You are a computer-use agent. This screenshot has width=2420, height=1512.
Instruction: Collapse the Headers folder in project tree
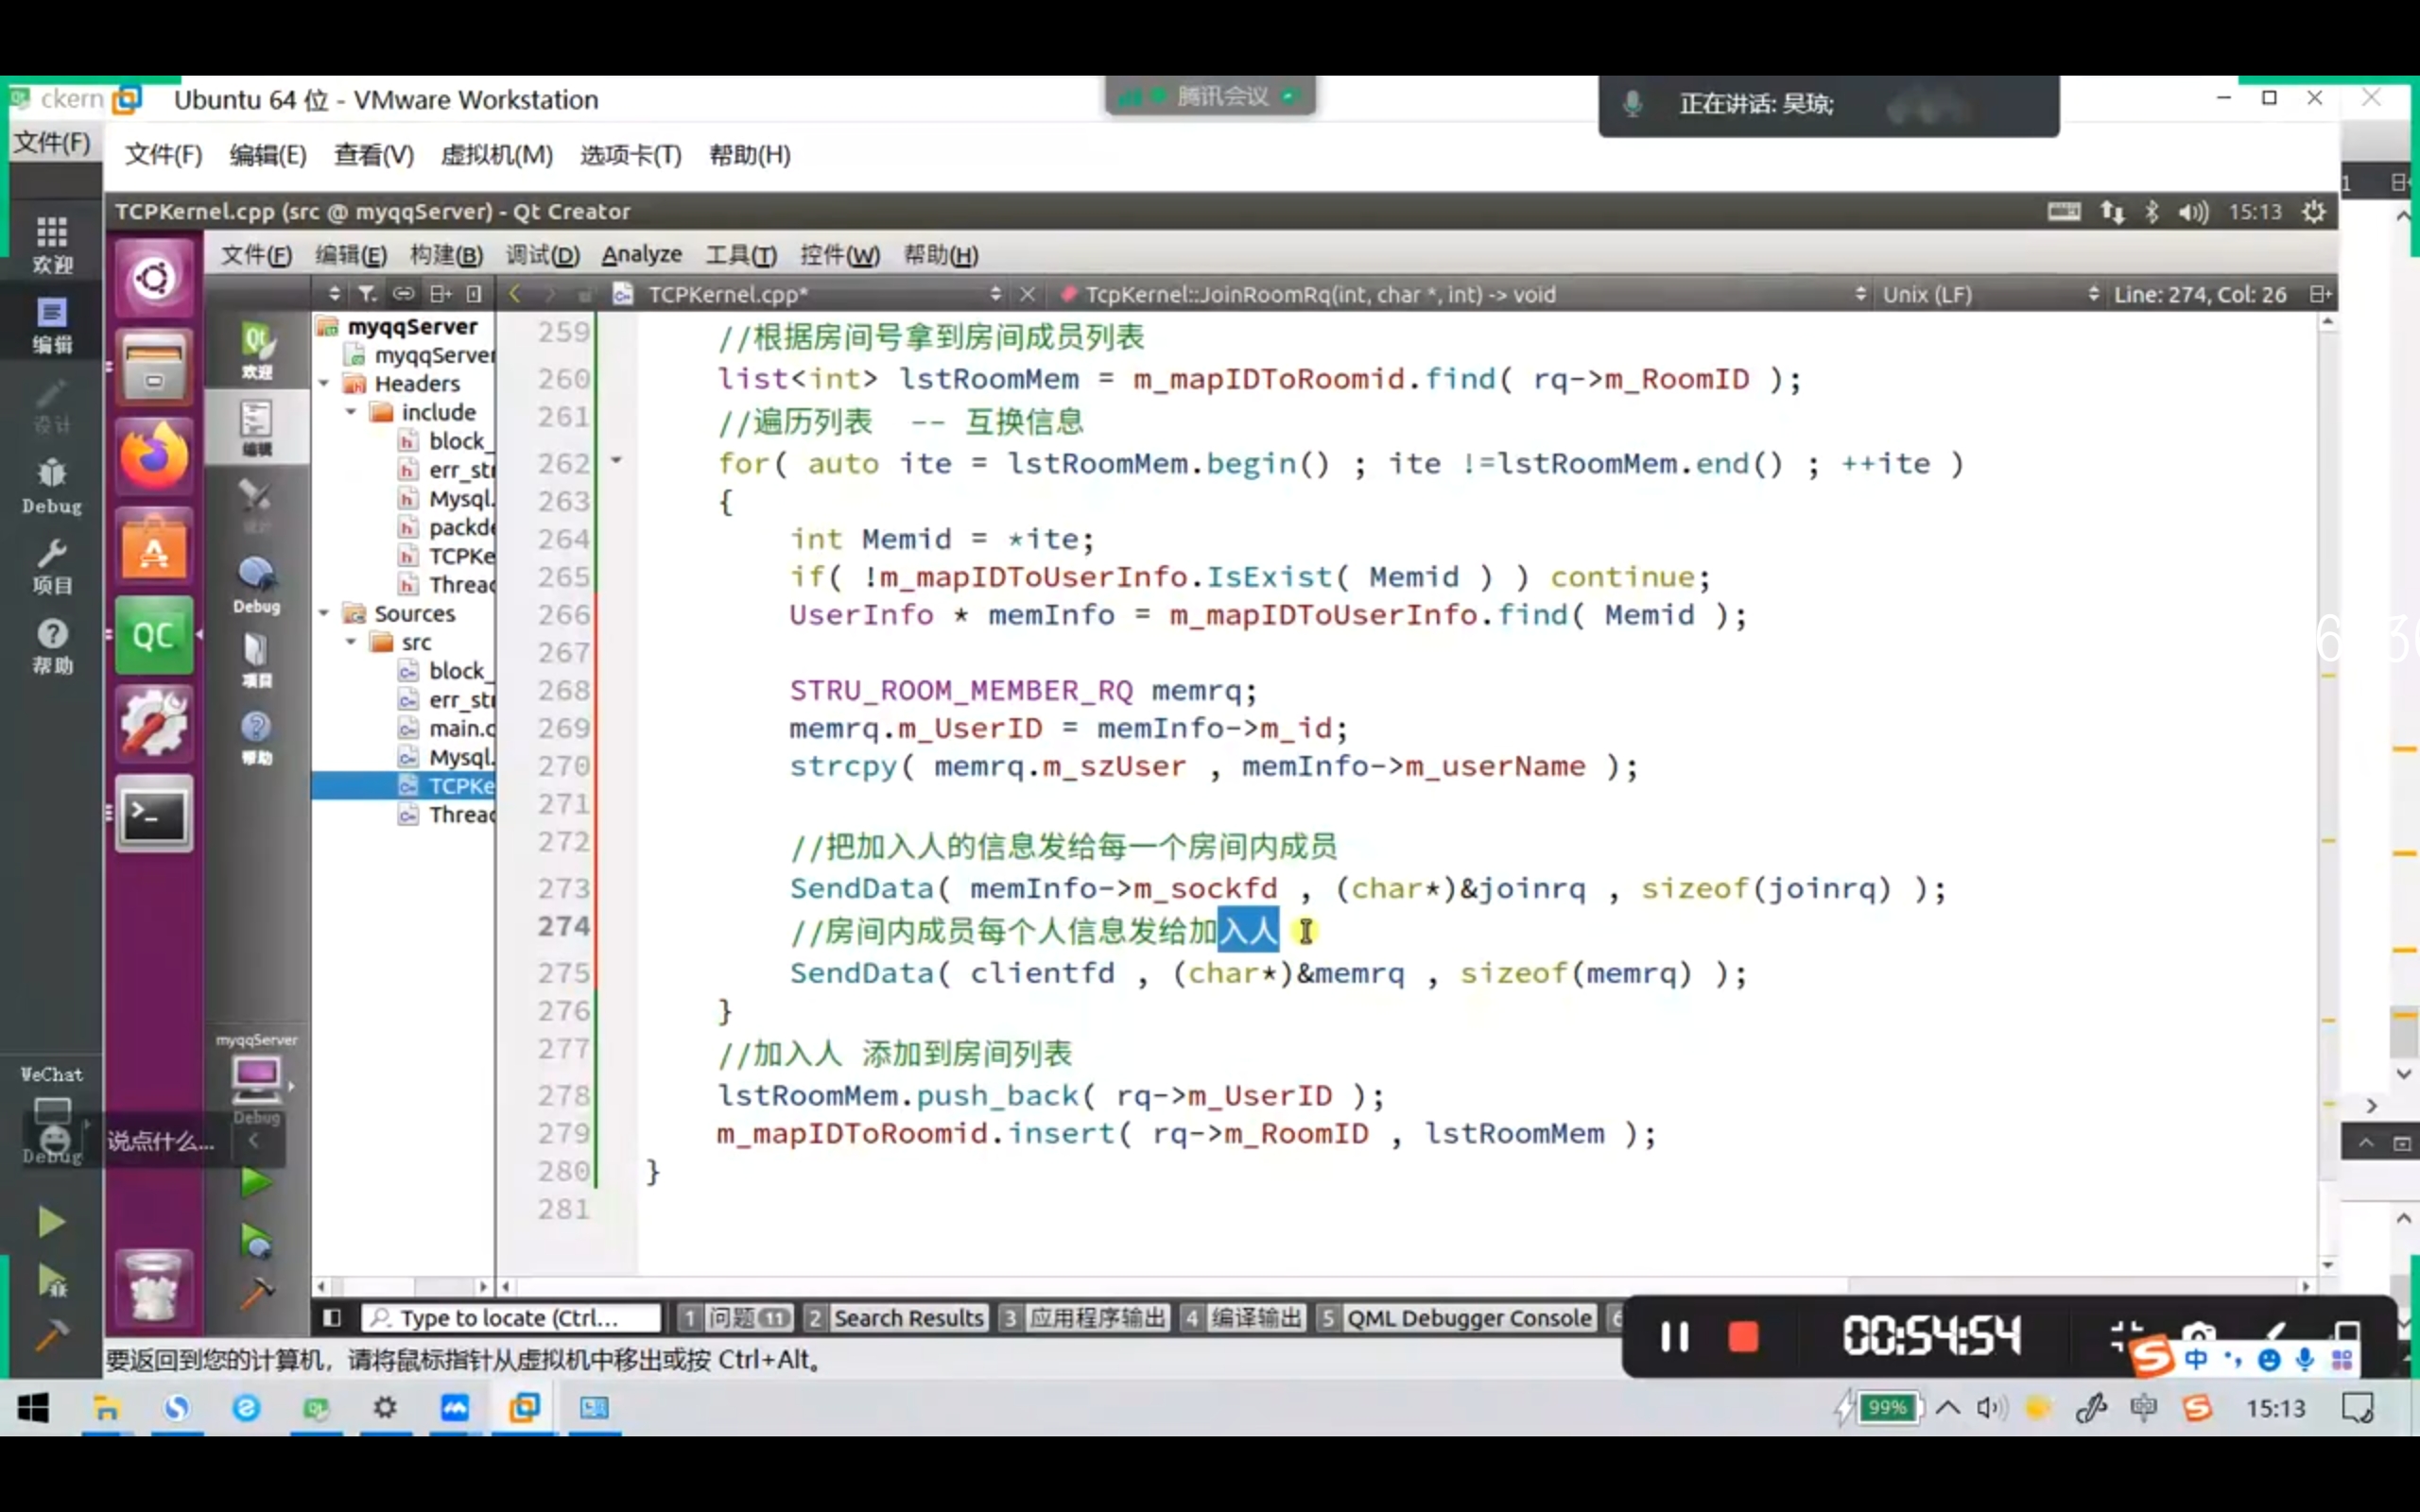324,384
